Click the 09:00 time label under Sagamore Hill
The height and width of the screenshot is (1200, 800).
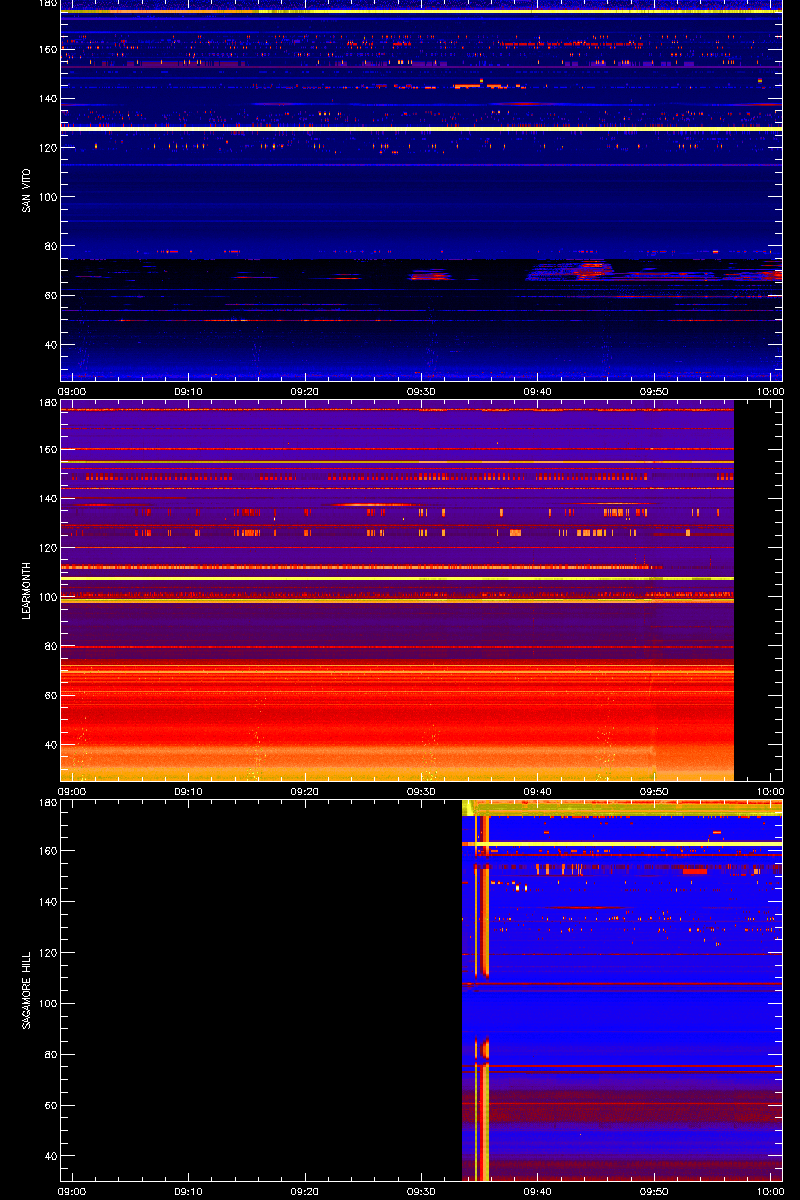point(72,1191)
